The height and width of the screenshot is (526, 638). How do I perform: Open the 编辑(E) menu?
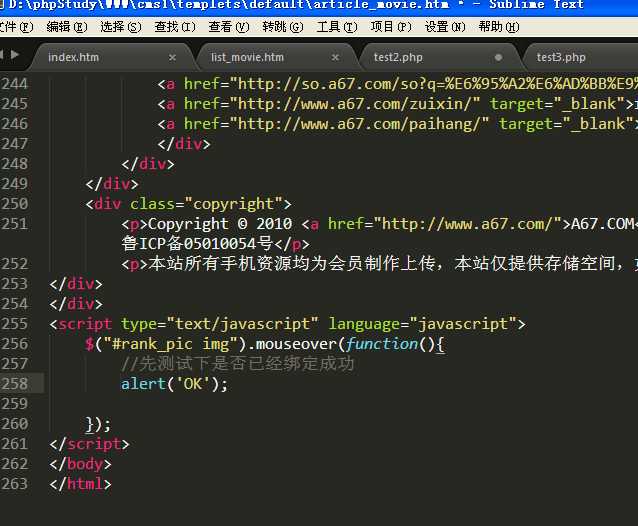tap(67, 27)
